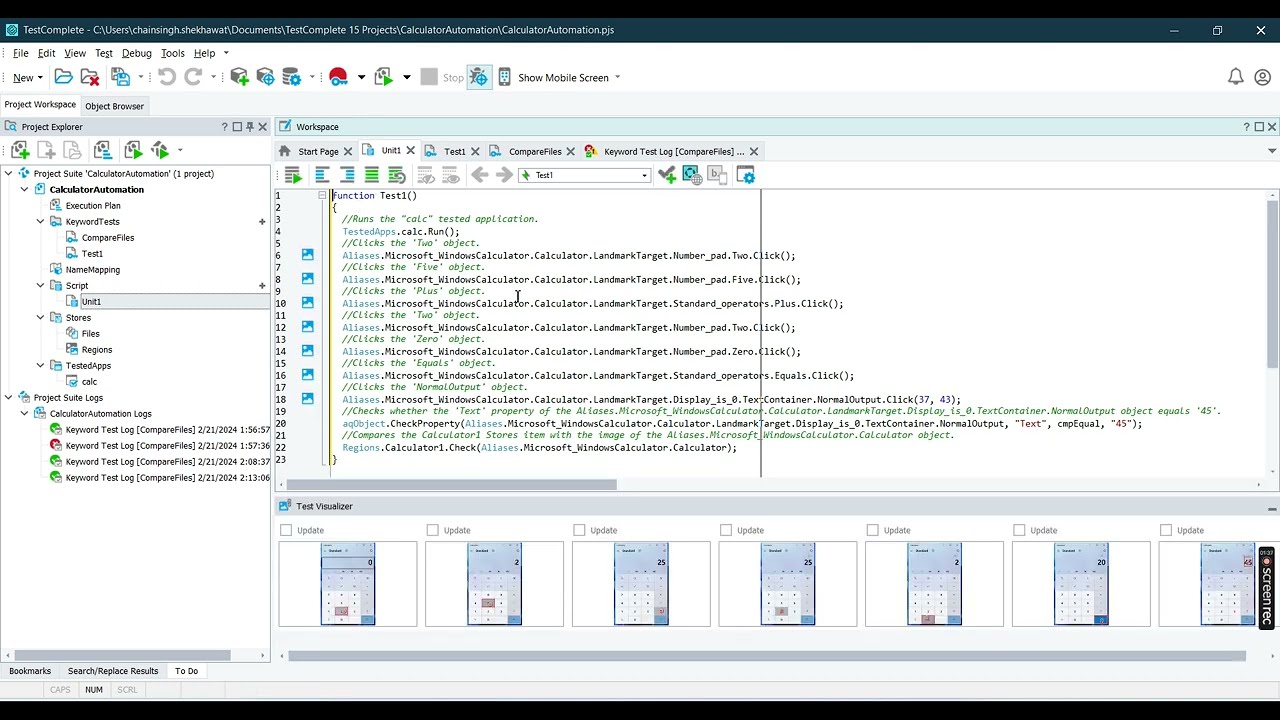Image resolution: width=1280 pixels, height=720 pixels.
Task: Tick the Update checkbox of first visualizer frame
Action: coord(286,530)
